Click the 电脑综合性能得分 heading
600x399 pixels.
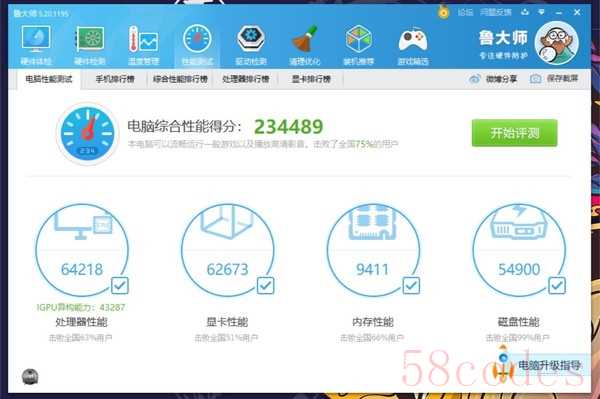(x=184, y=127)
